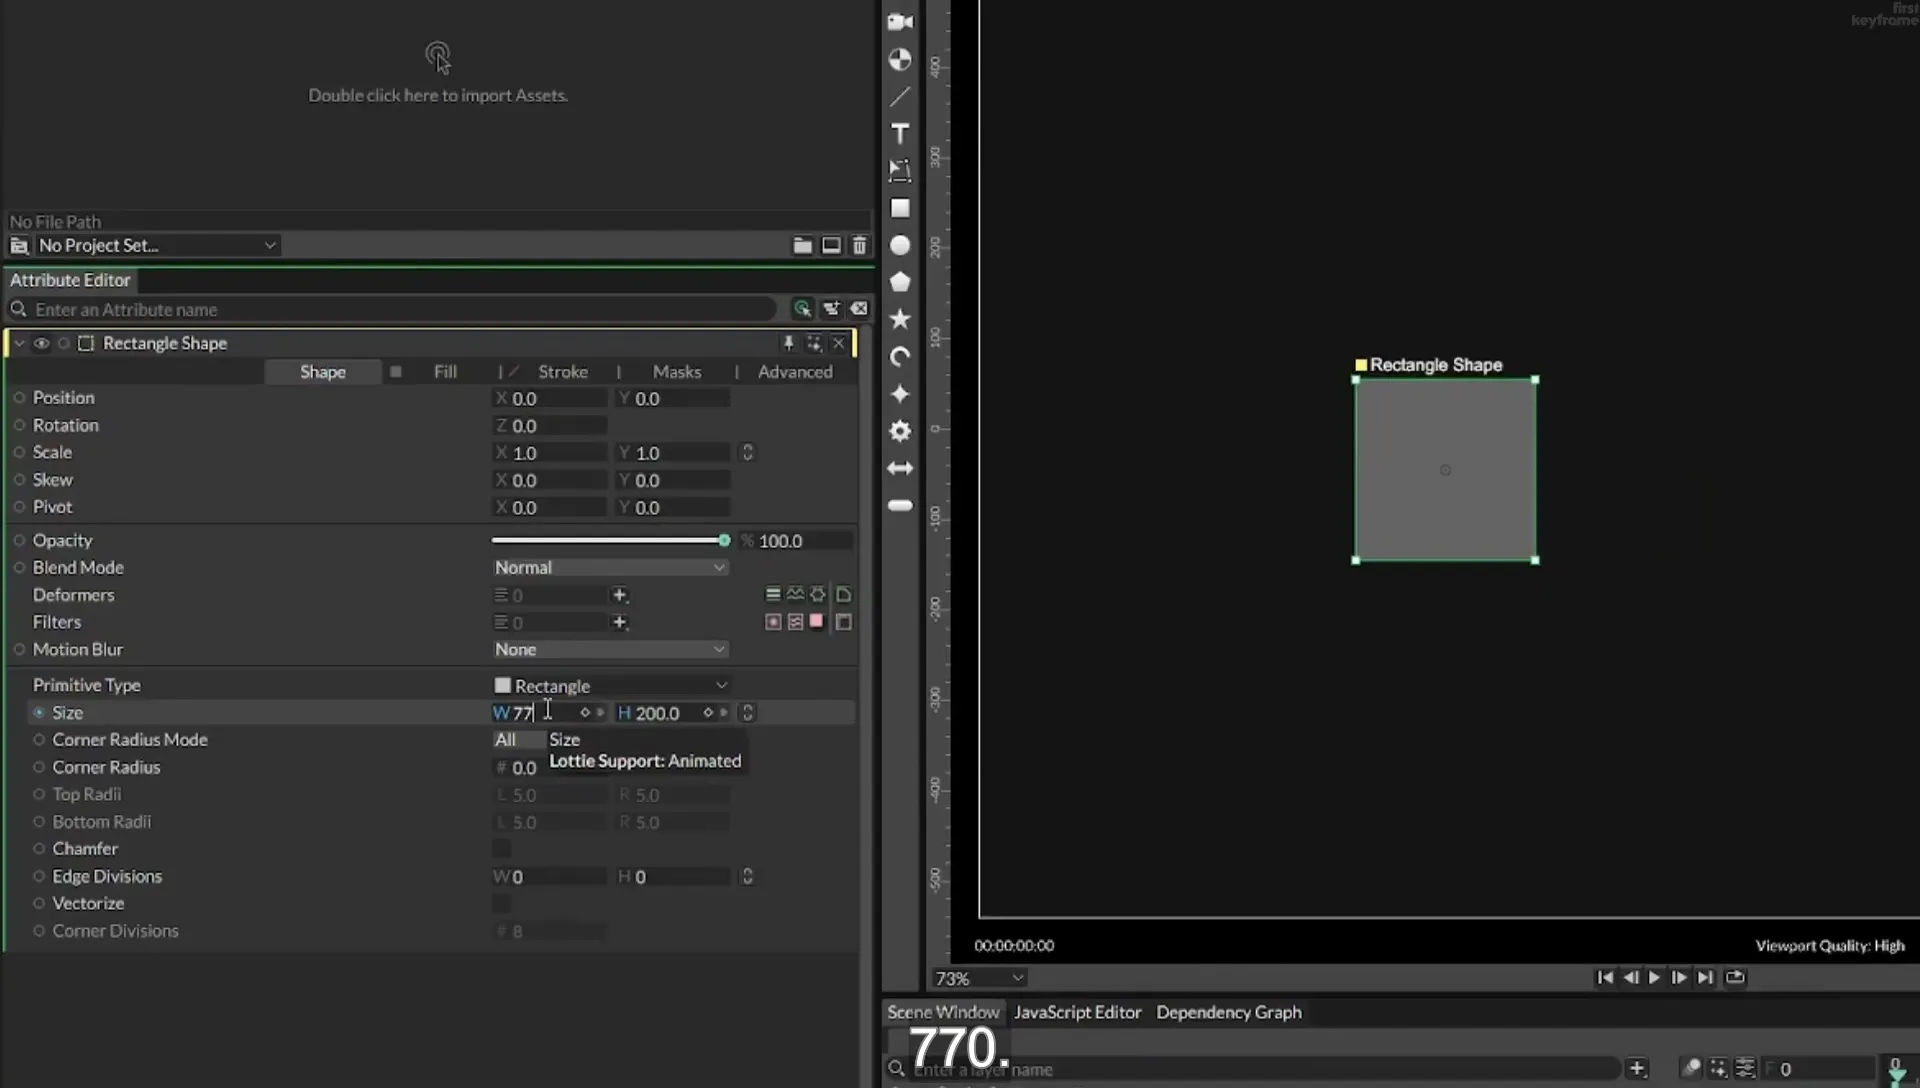Open the JavaScript Editor tab

[x=1077, y=1012]
